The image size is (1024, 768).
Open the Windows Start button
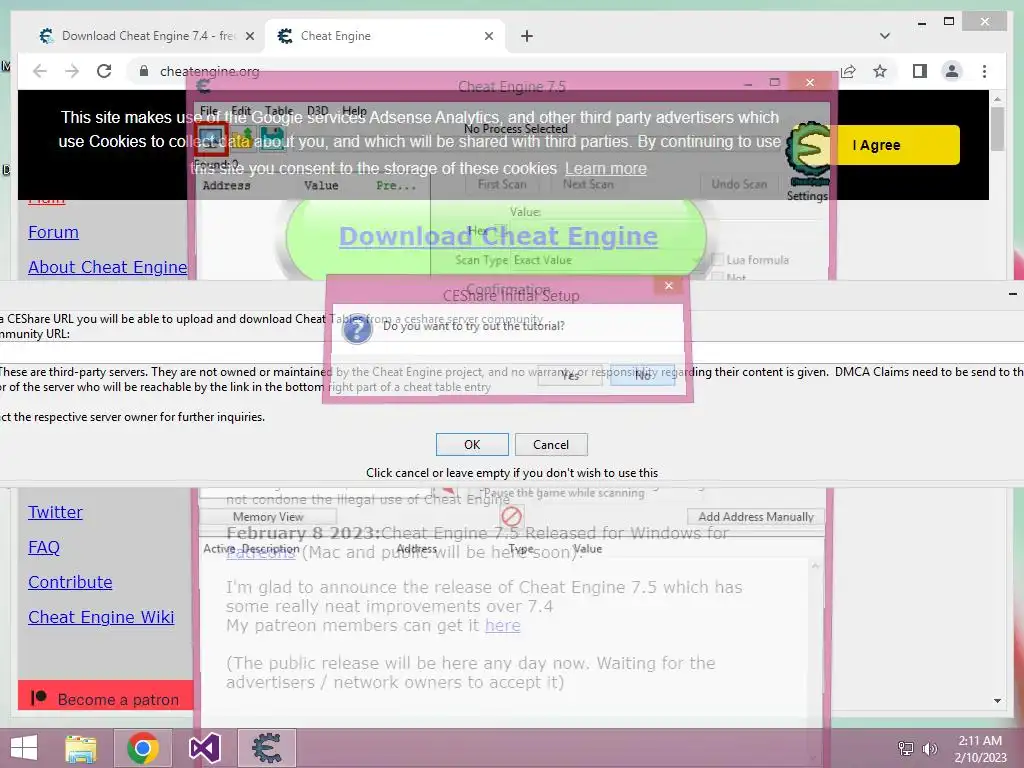[24, 748]
